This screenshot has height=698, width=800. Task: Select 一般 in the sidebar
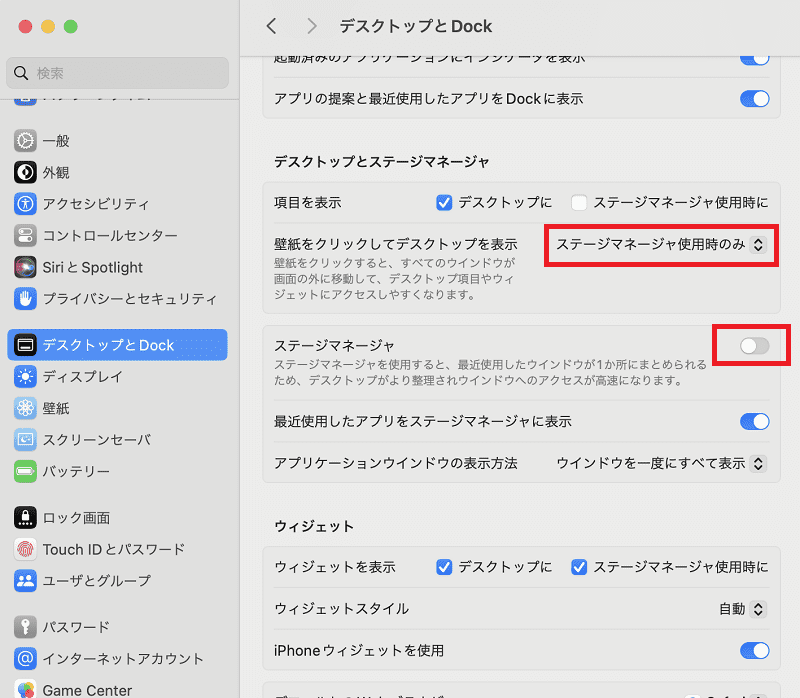click(x=117, y=141)
